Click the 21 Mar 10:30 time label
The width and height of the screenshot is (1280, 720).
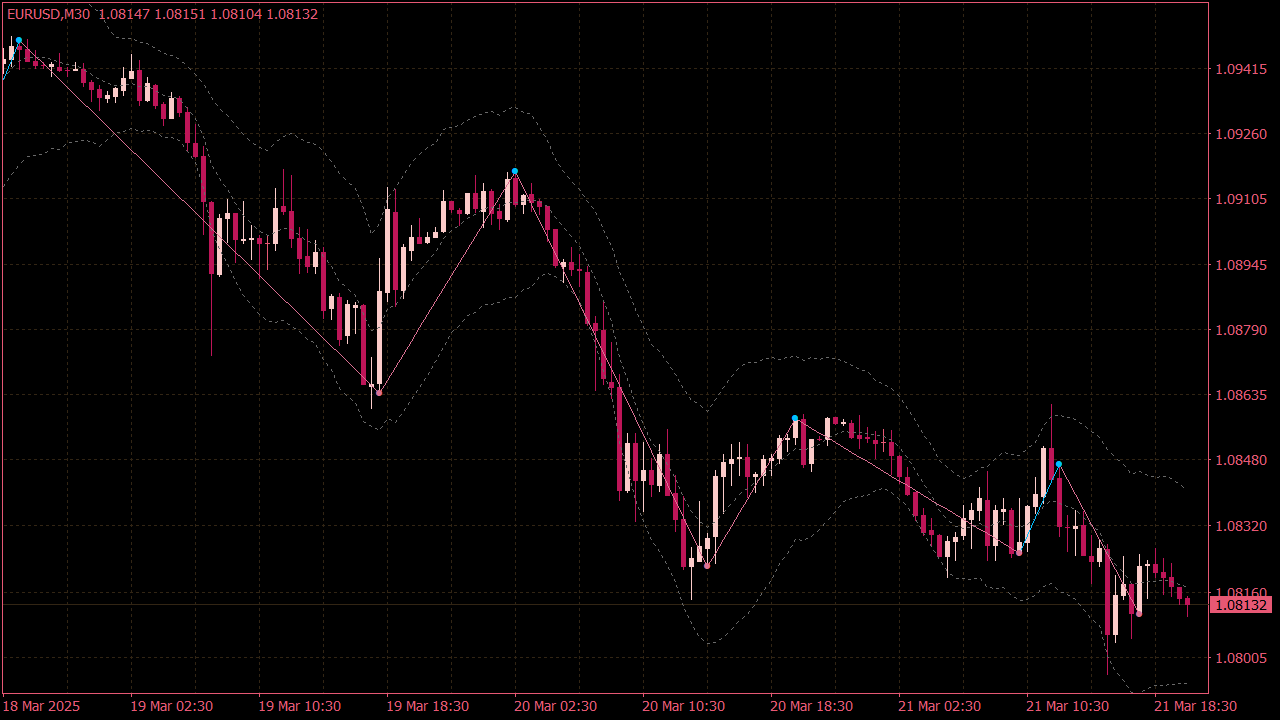tap(1068, 706)
